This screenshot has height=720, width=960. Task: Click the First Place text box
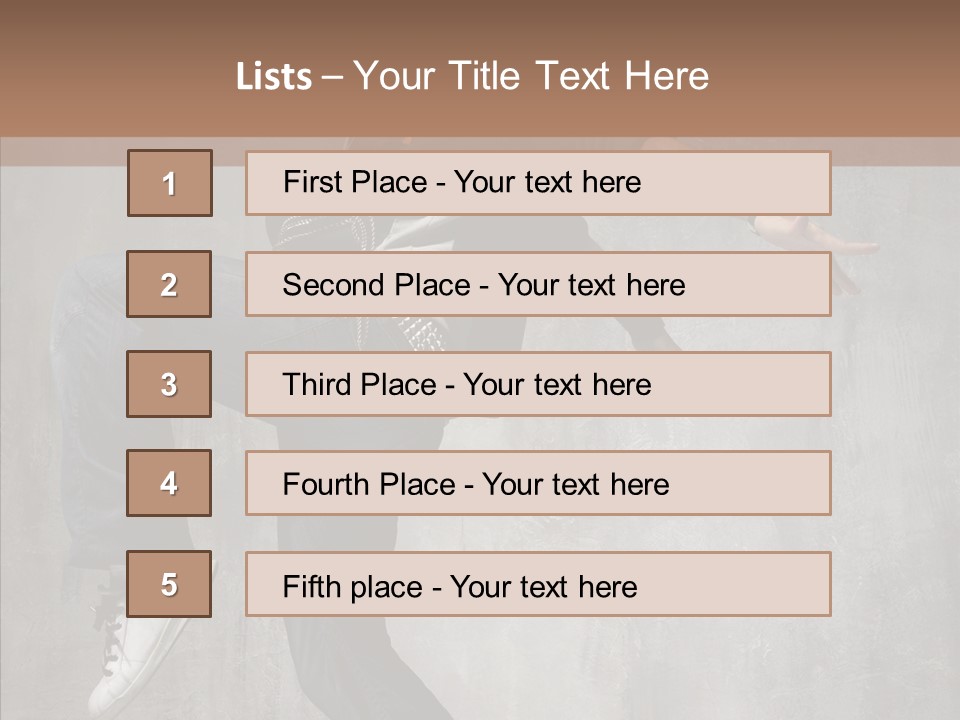(x=538, y=183)
